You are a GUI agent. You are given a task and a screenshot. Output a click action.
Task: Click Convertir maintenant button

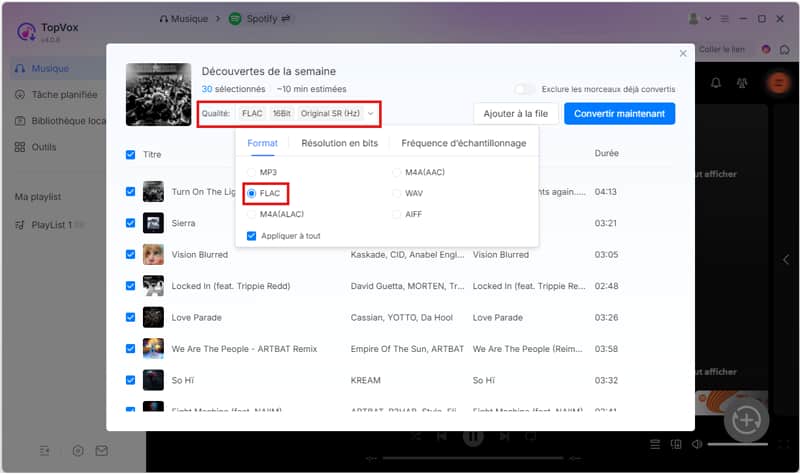tap(619, 114)
